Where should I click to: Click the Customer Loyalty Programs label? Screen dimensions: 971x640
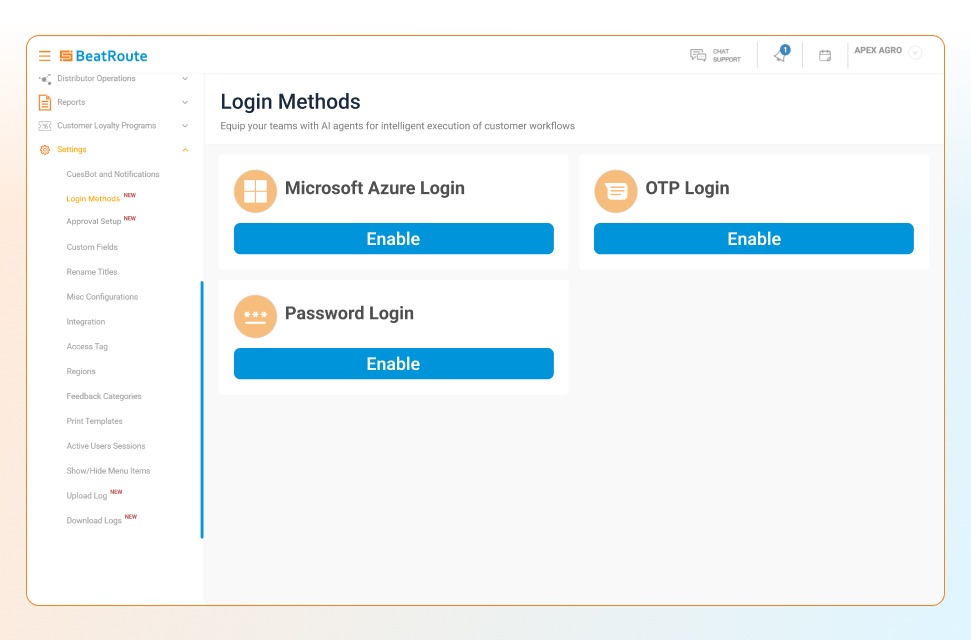pos(107,126)
